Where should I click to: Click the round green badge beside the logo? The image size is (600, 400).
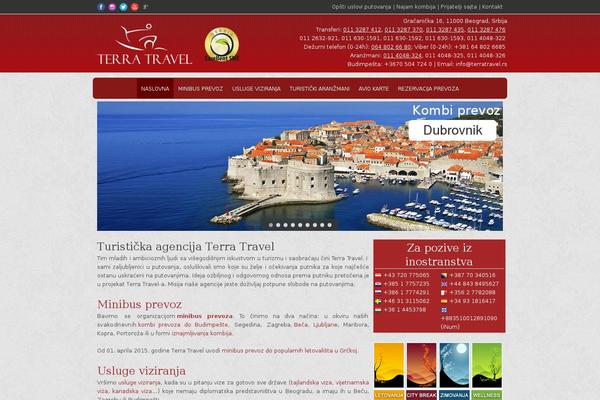click(x=222, y=44)
